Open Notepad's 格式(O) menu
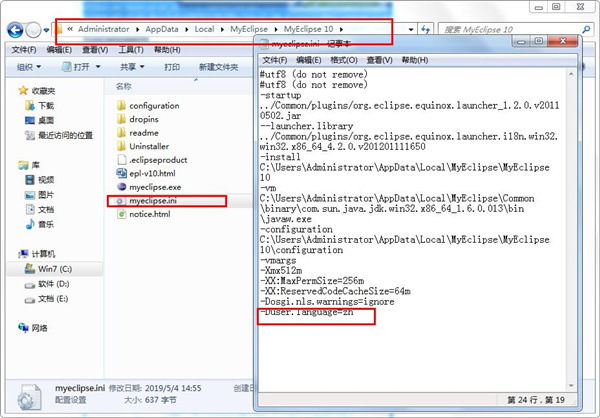The height and width of the screenshot is (418, 600). (x=348, y=60)
